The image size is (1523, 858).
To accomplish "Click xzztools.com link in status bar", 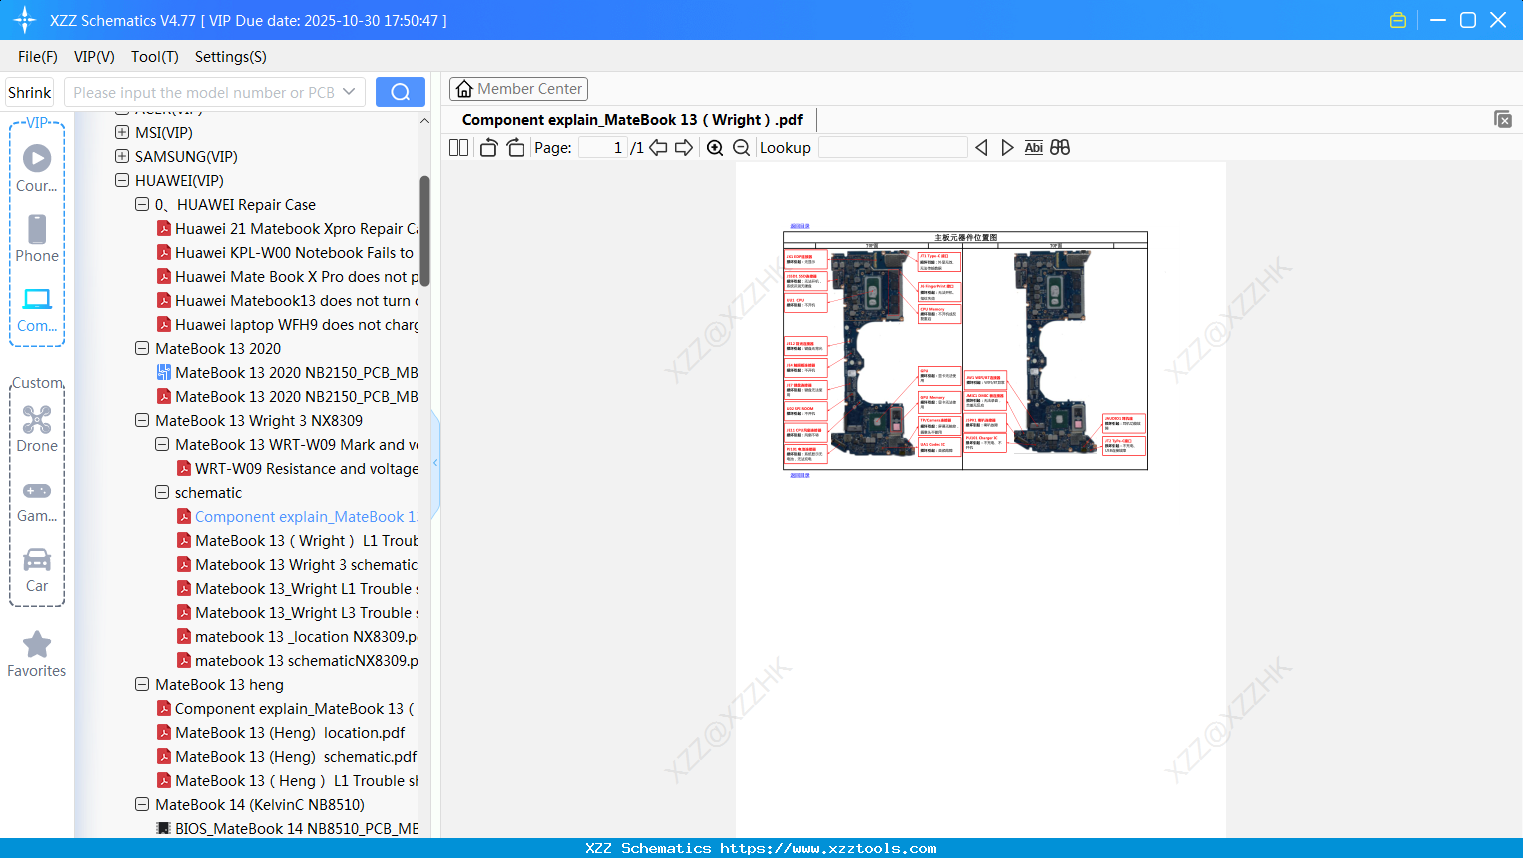I will (828, 848).
